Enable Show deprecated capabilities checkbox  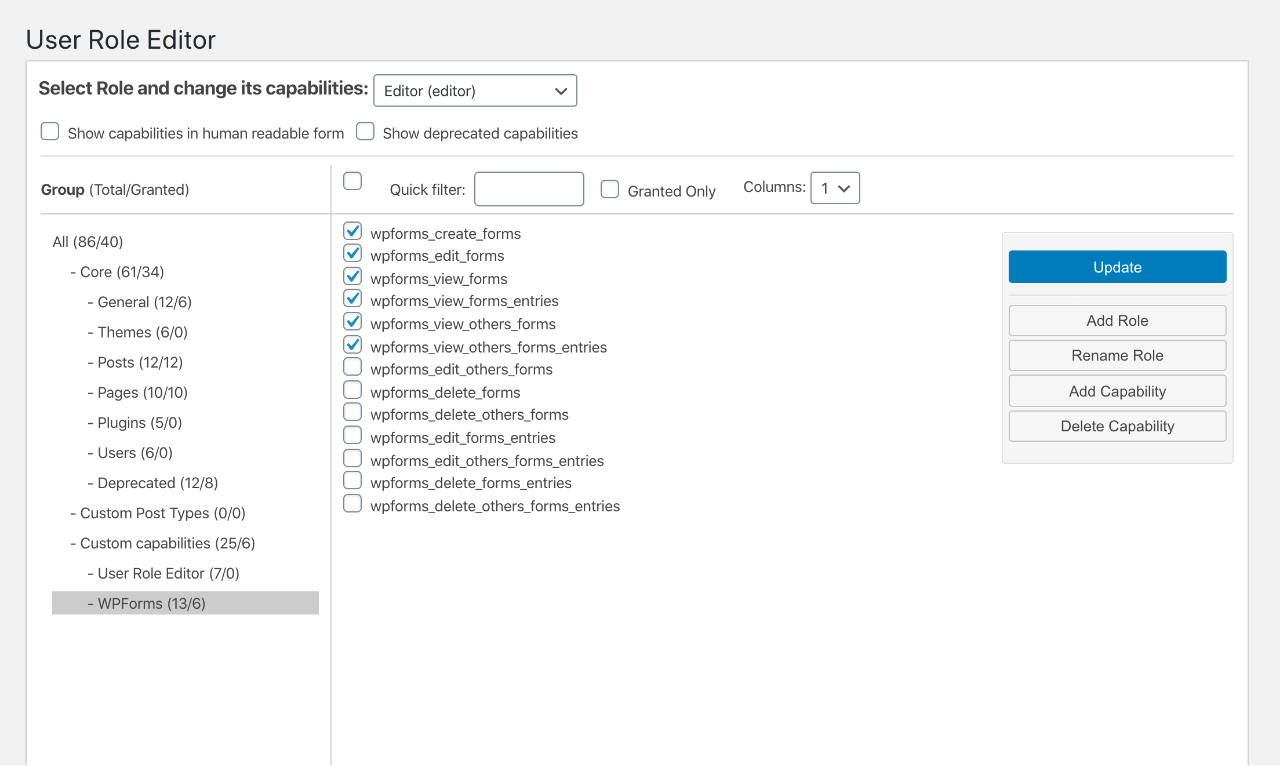[365, 132]
